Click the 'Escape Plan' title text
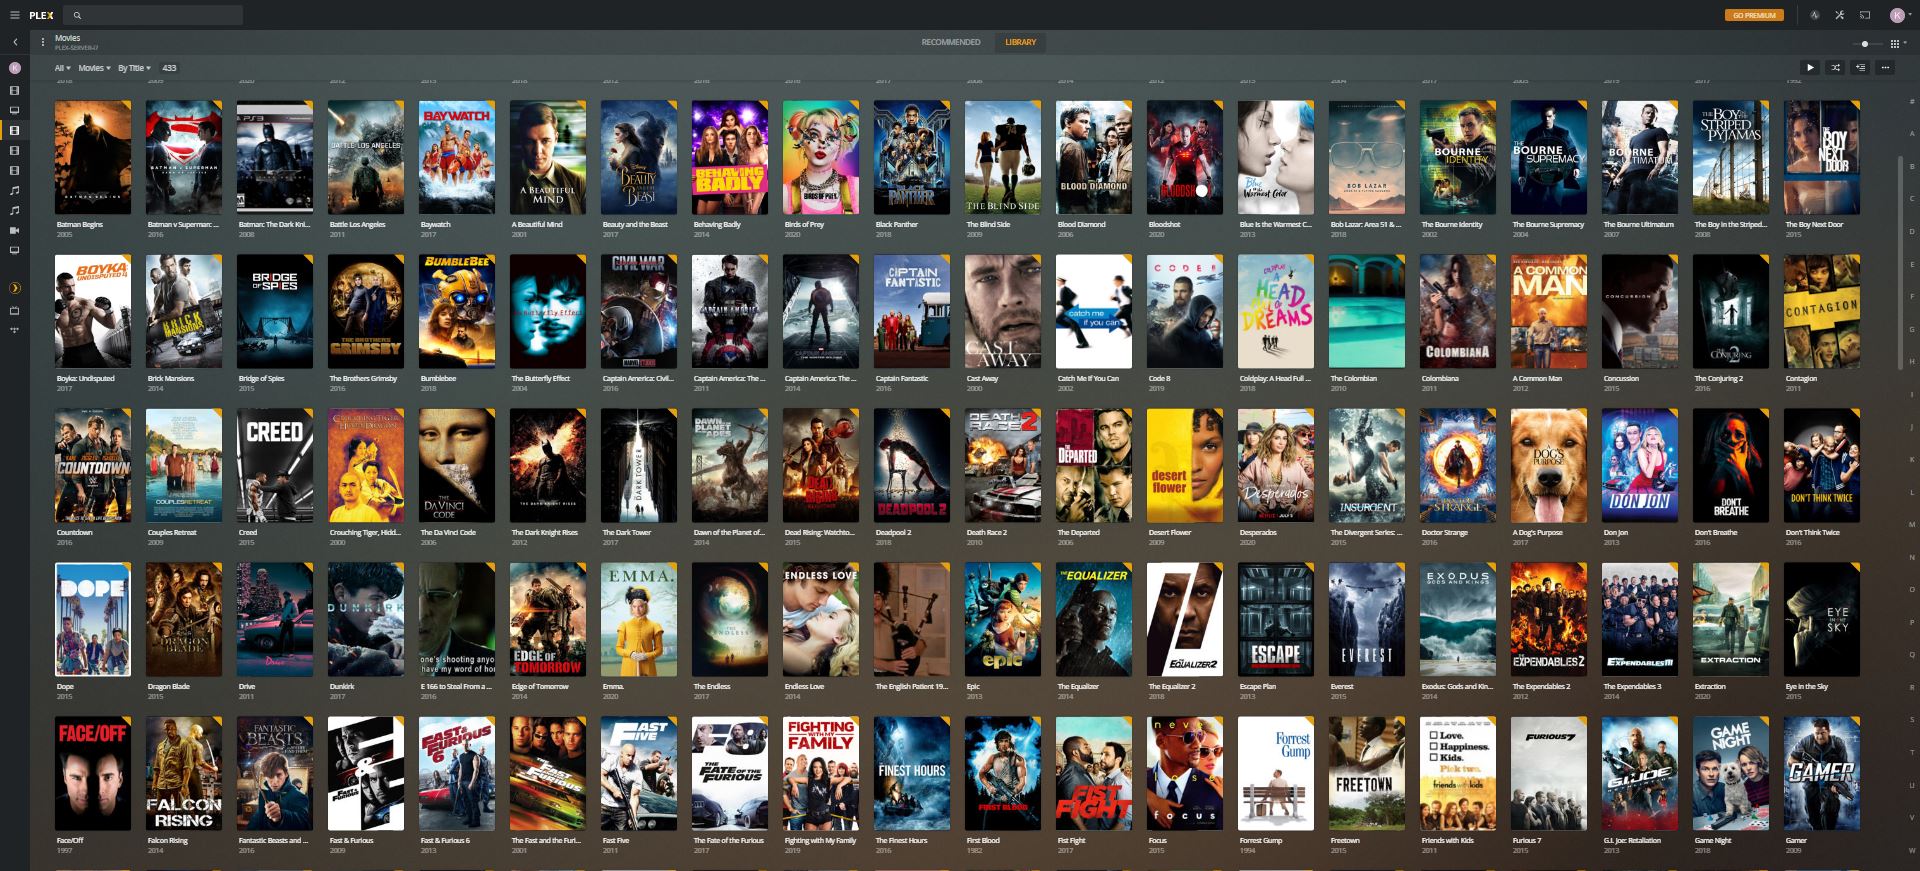Screen dimensions: 1920x871 (x=1258, y=687)
